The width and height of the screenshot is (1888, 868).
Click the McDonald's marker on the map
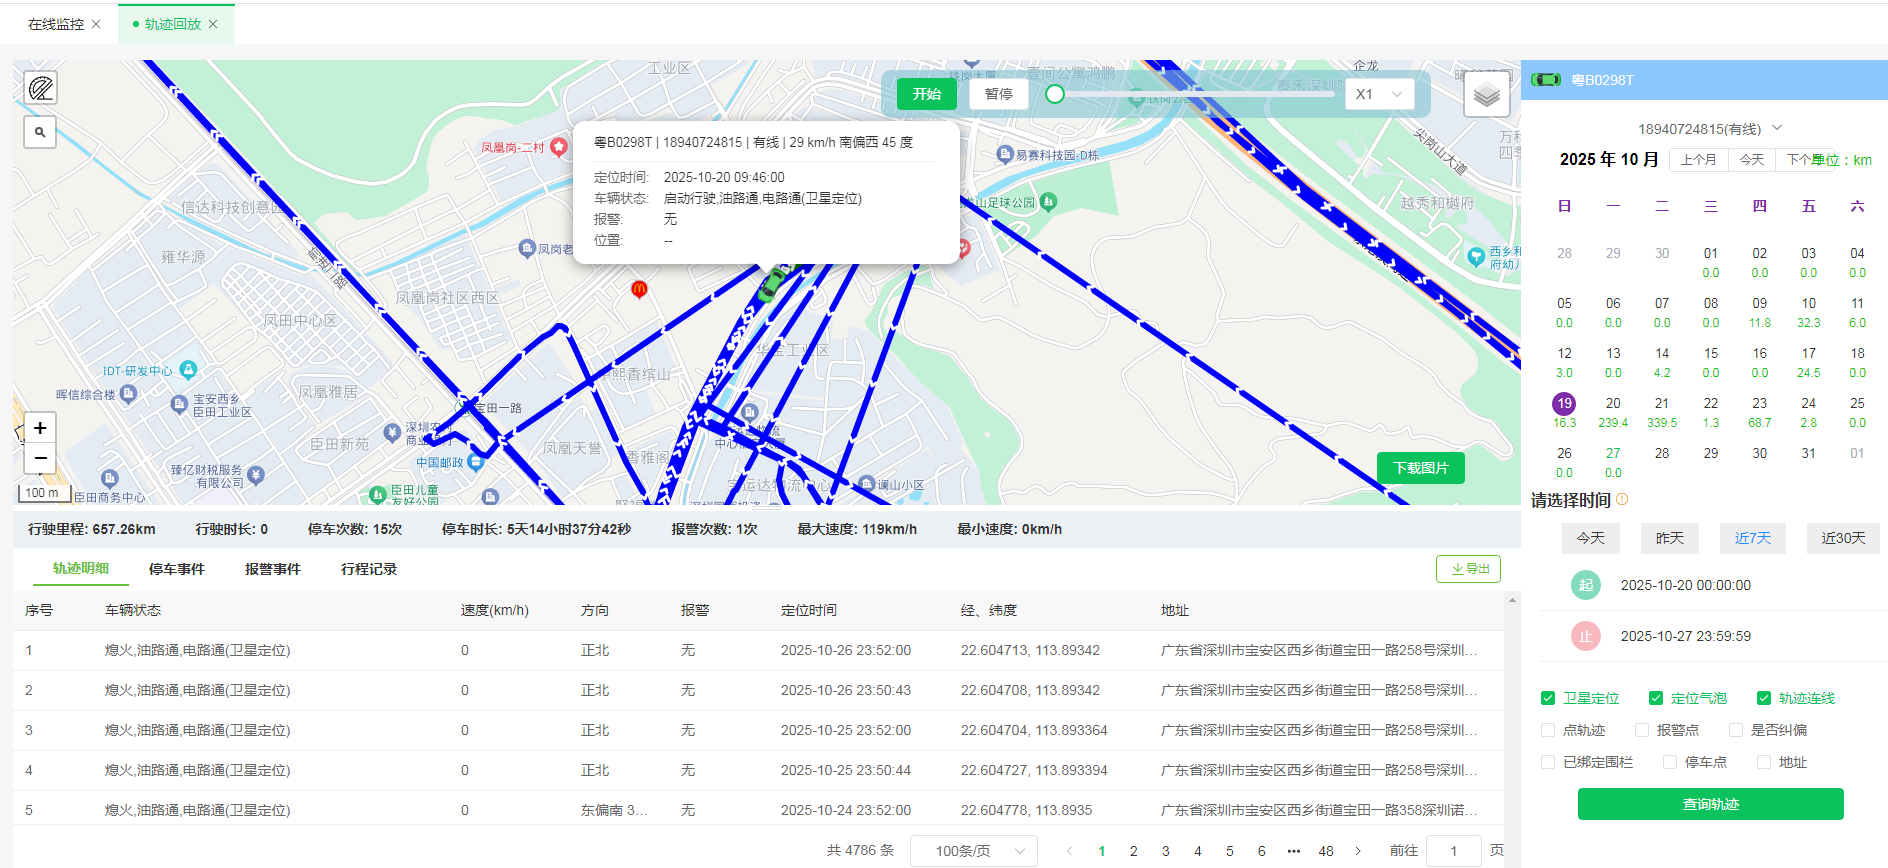[639, 289]
